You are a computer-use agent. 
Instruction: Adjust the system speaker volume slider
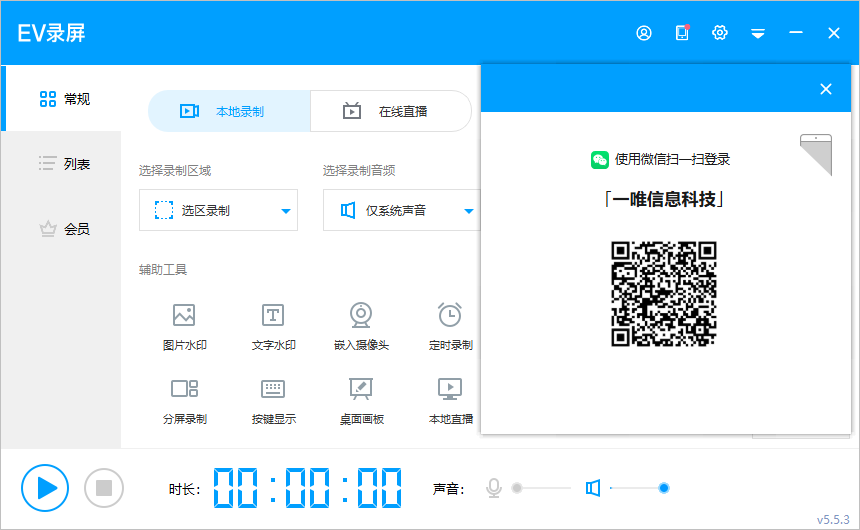[639, 488]
